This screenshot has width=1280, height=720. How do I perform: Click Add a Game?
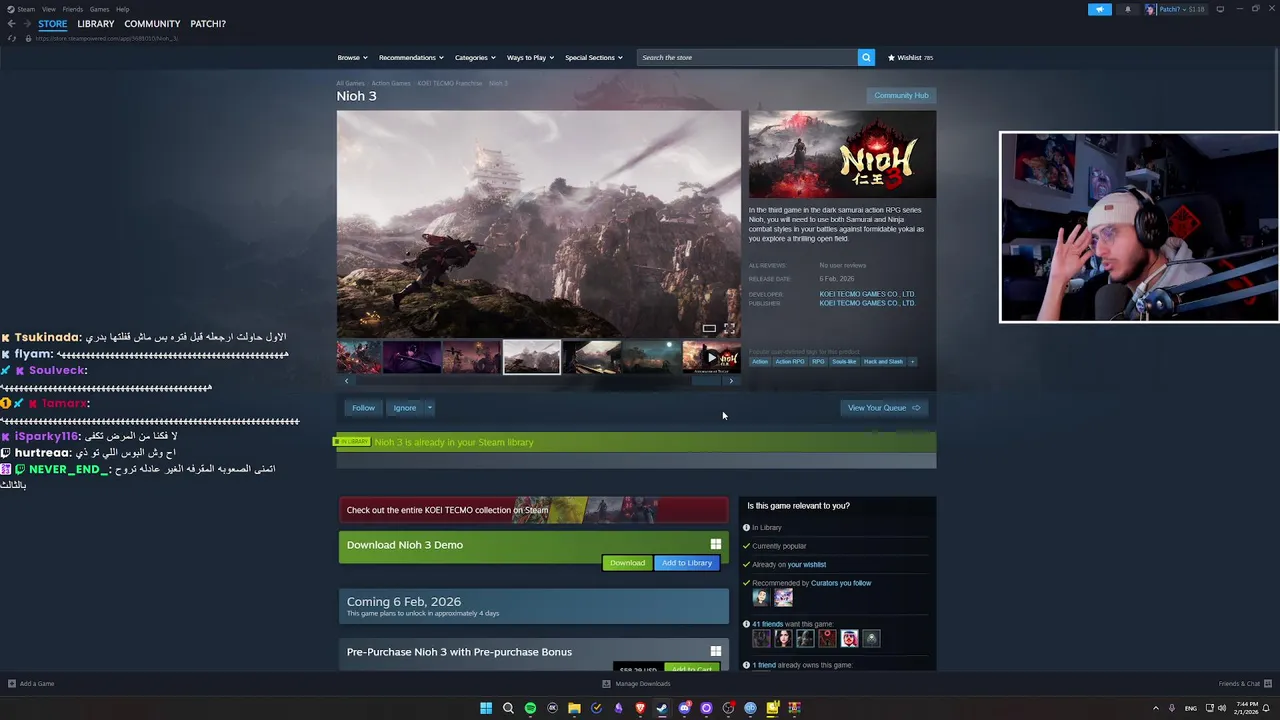click(31, 684)
